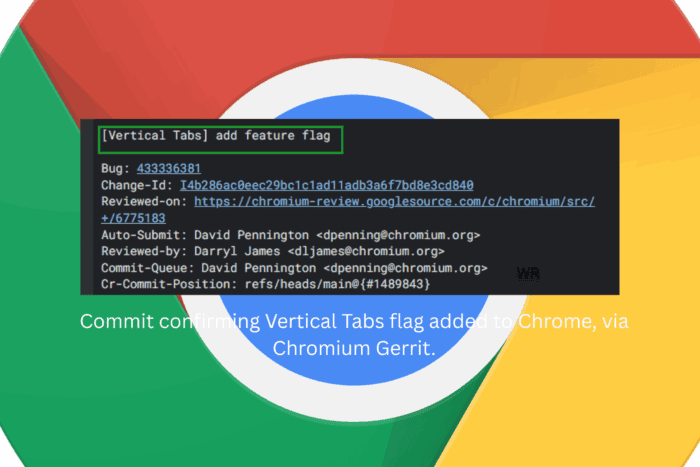Click the Auto-Submit David Pennington line
This screenshot has width=700, height=467.
click(291, 235)
